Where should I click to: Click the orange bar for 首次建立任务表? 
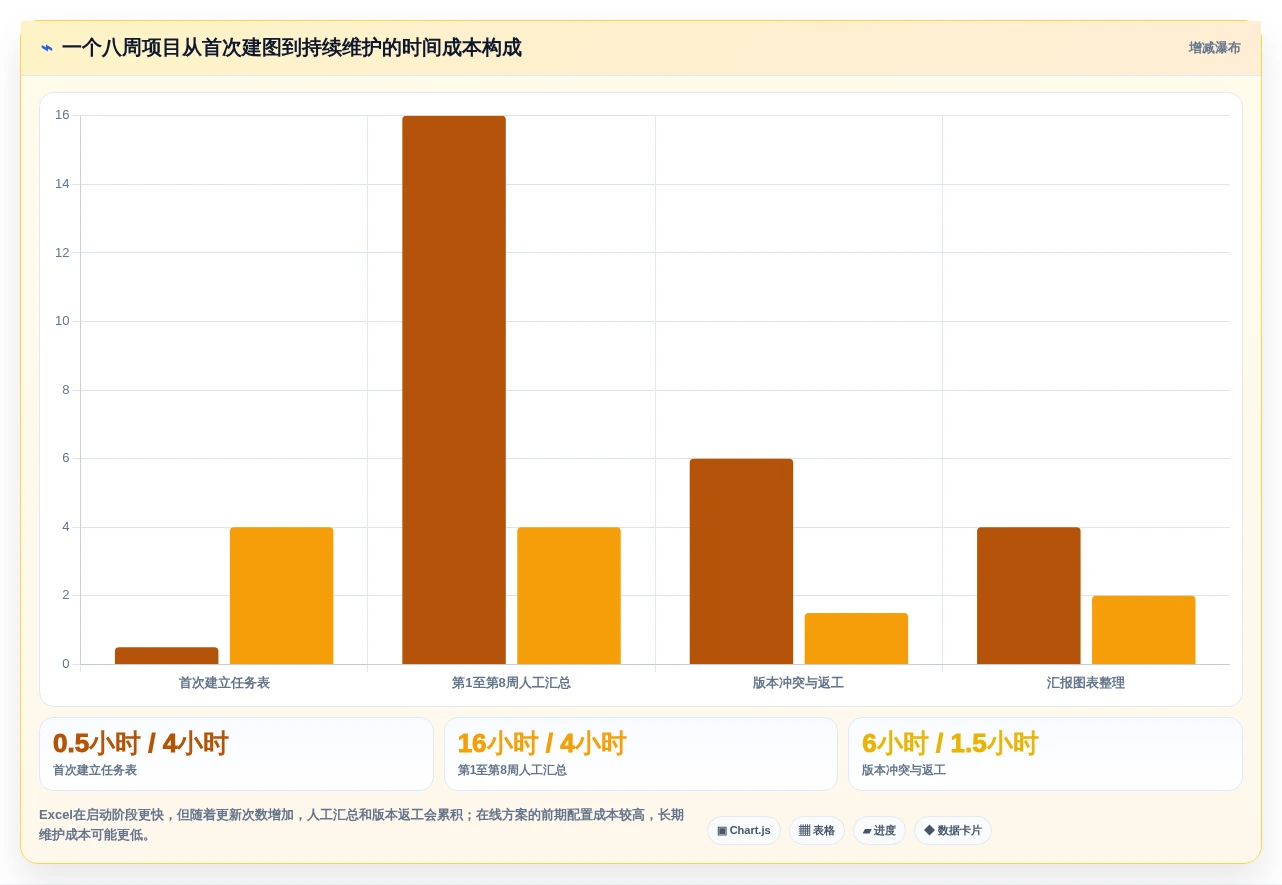click(x=281, y=596)
